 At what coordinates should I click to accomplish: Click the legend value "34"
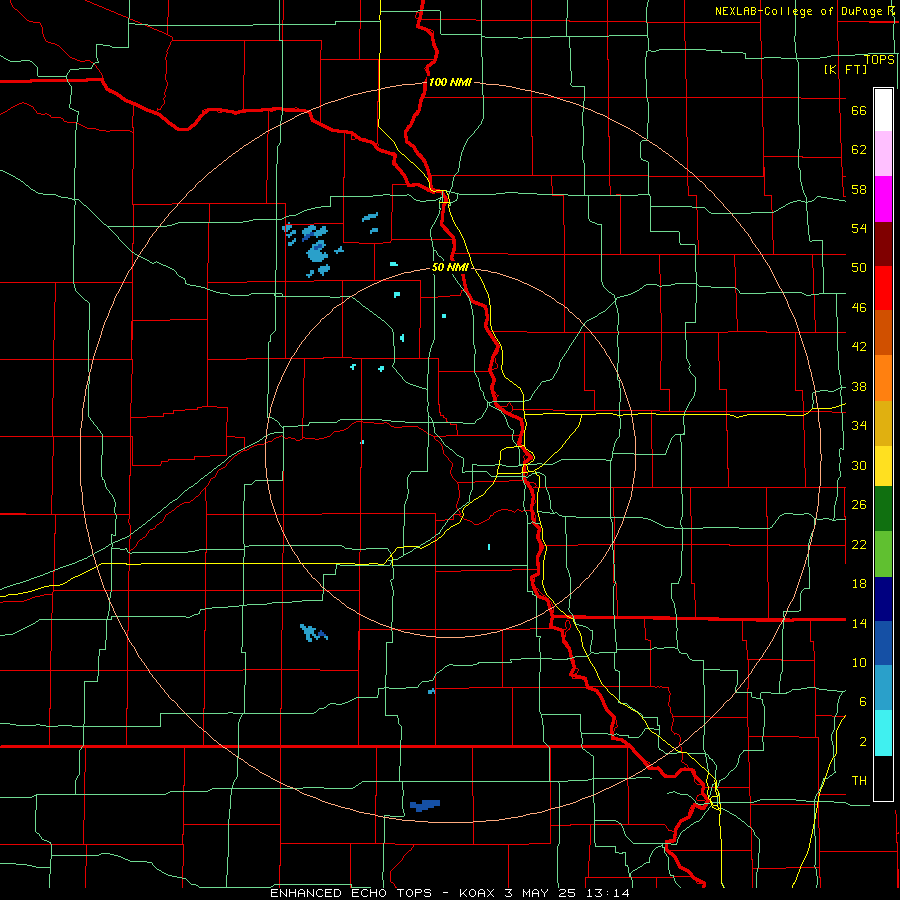coord(859,425)
